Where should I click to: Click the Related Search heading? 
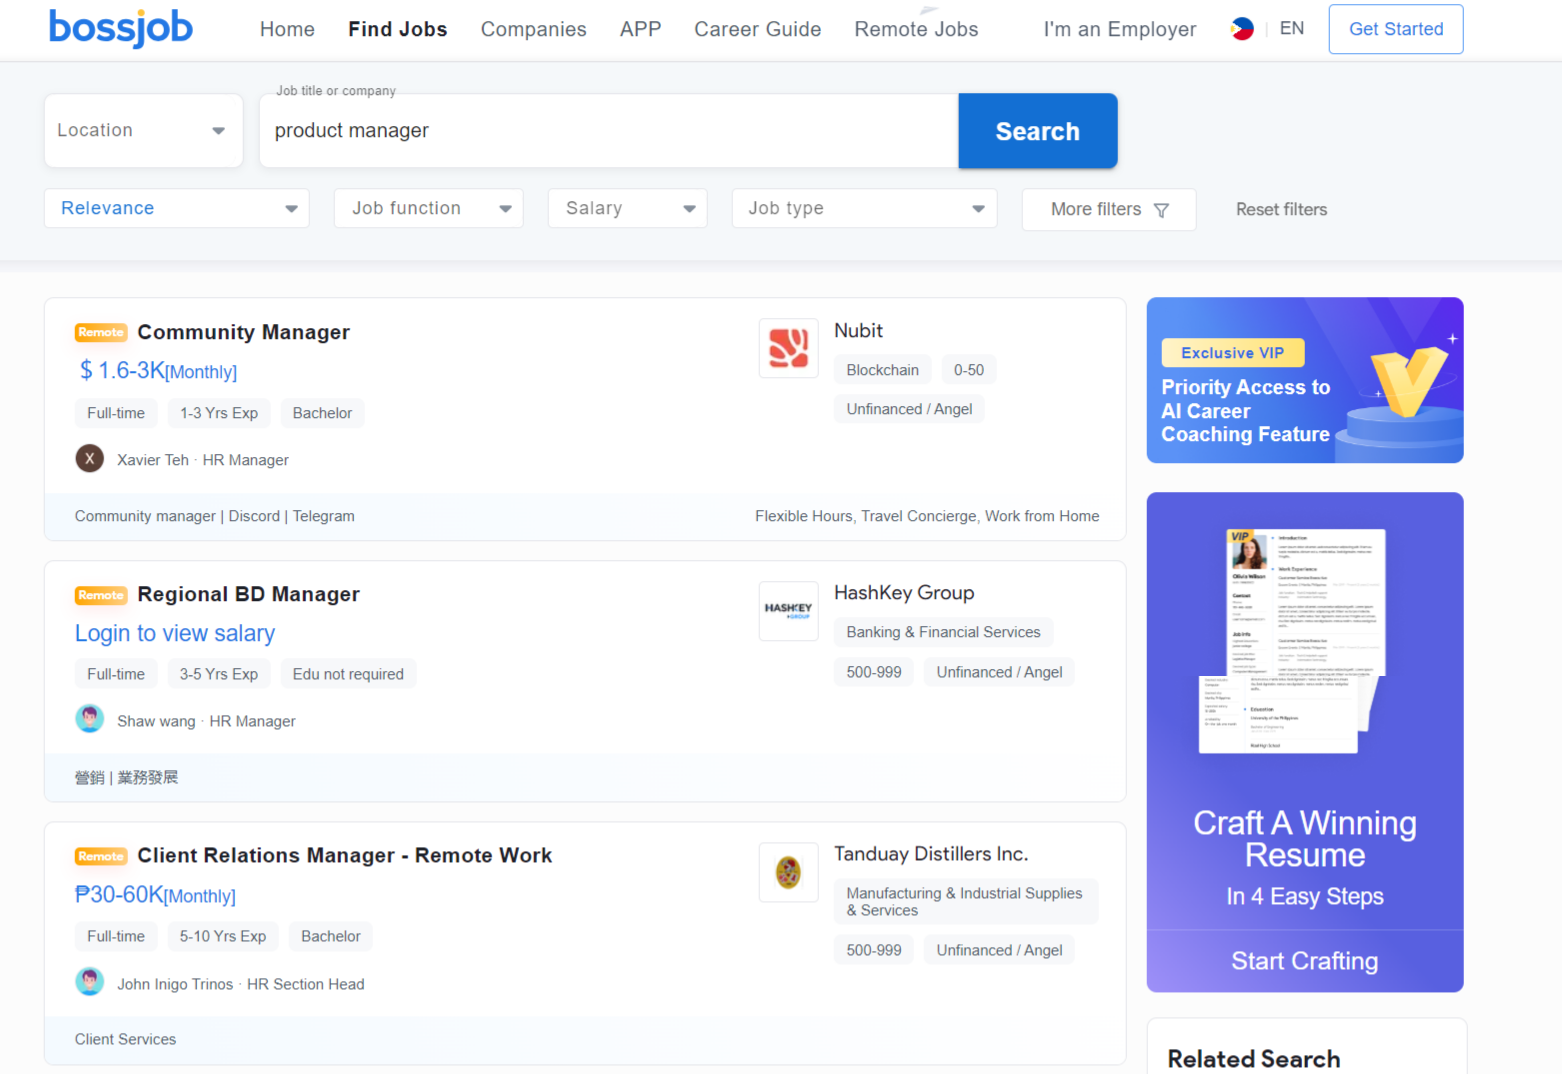tap(1254, 1059)
